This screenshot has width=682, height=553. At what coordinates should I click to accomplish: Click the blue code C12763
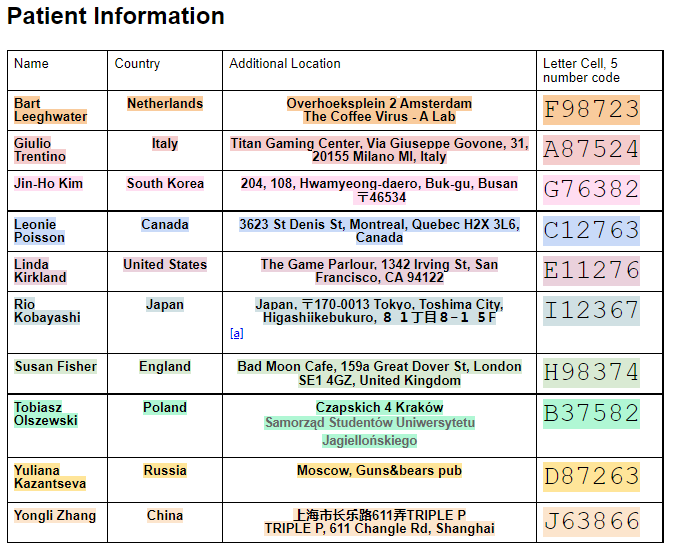(591, 231)
